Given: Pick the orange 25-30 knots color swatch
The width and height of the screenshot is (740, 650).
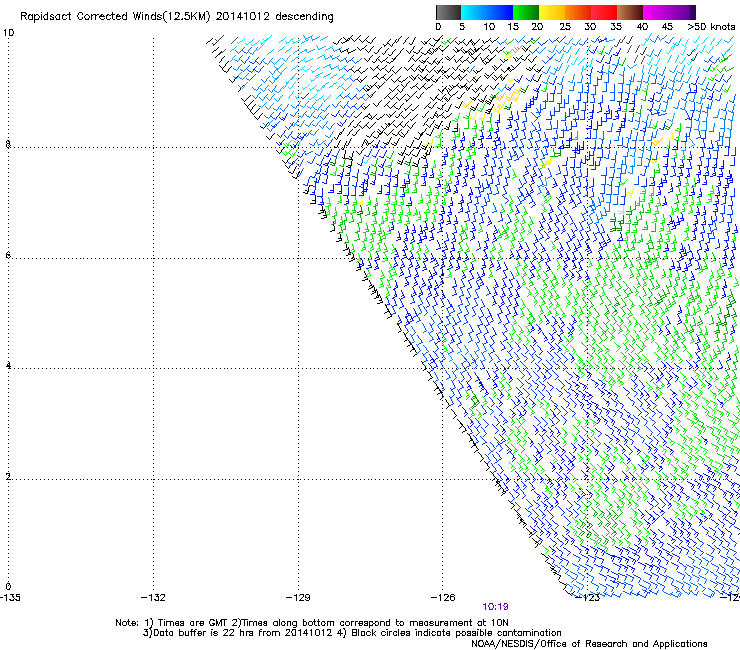Looking at the screenshot, I should click(578, 12).
